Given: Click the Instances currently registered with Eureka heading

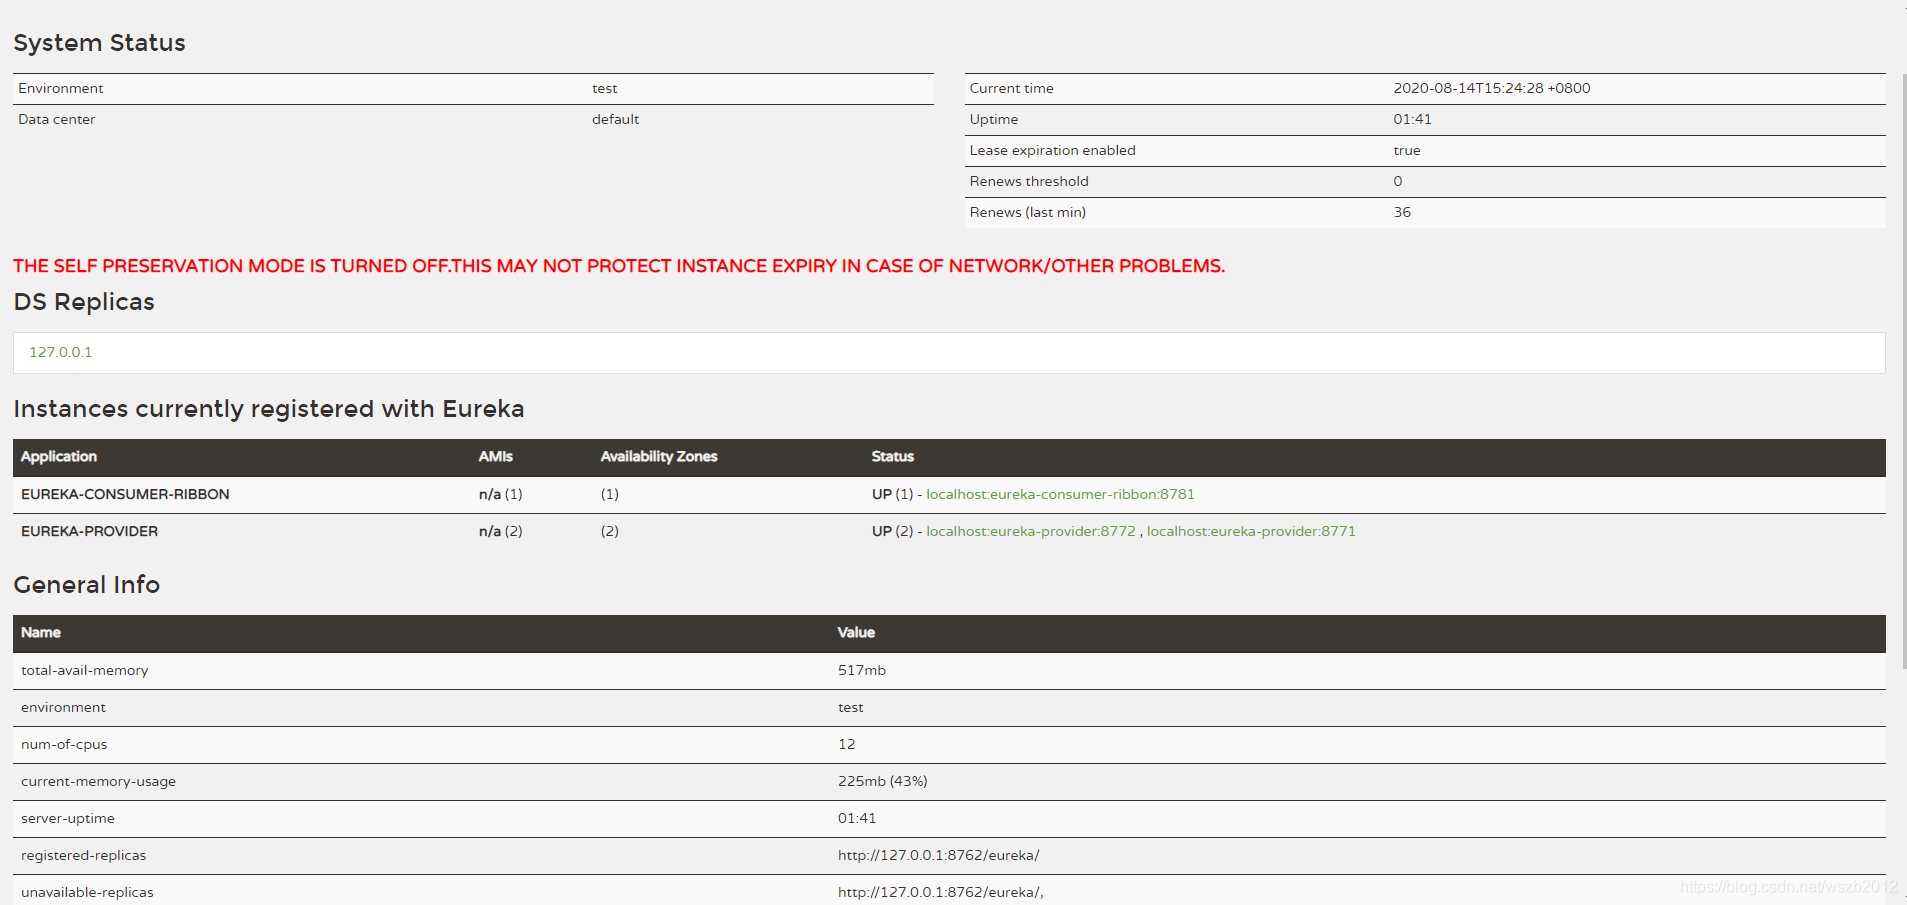Looking at the screenshot, I should tap(269, 409).
